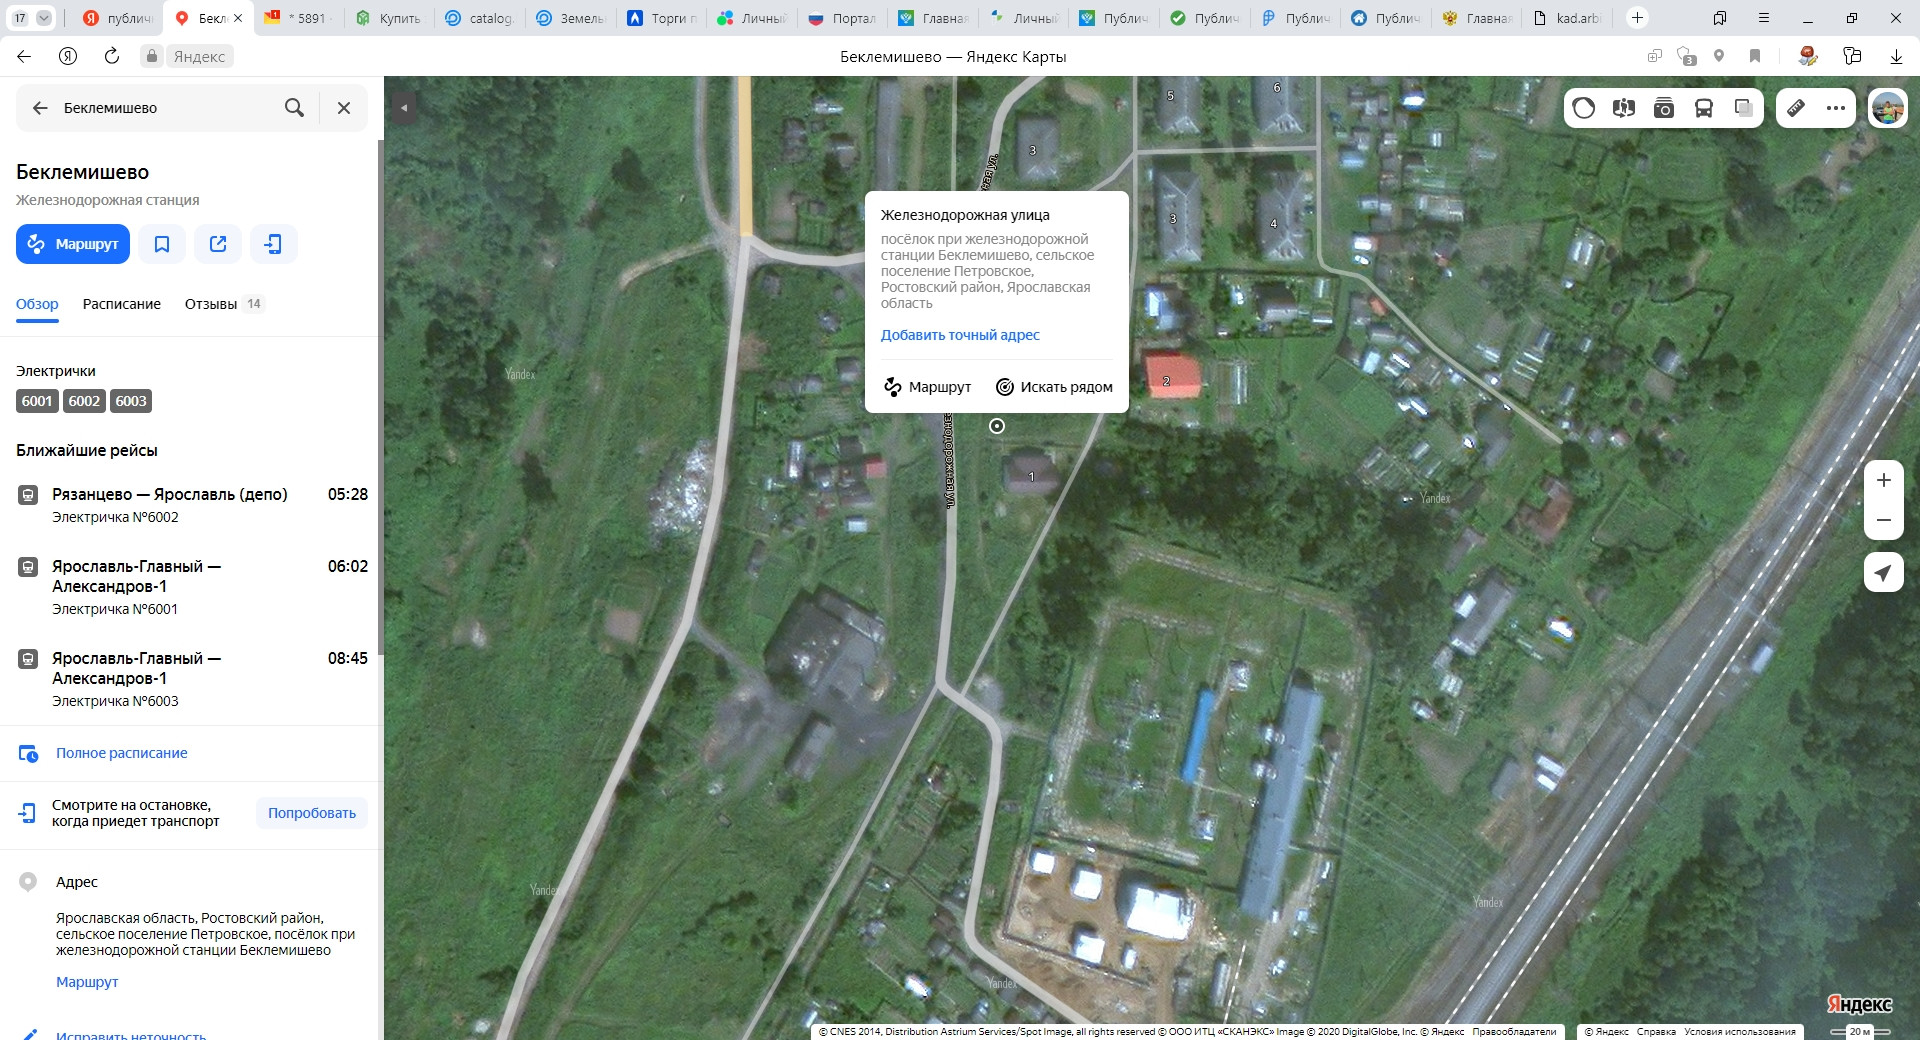Toggle the public transport bus layer

point(1704,108)
